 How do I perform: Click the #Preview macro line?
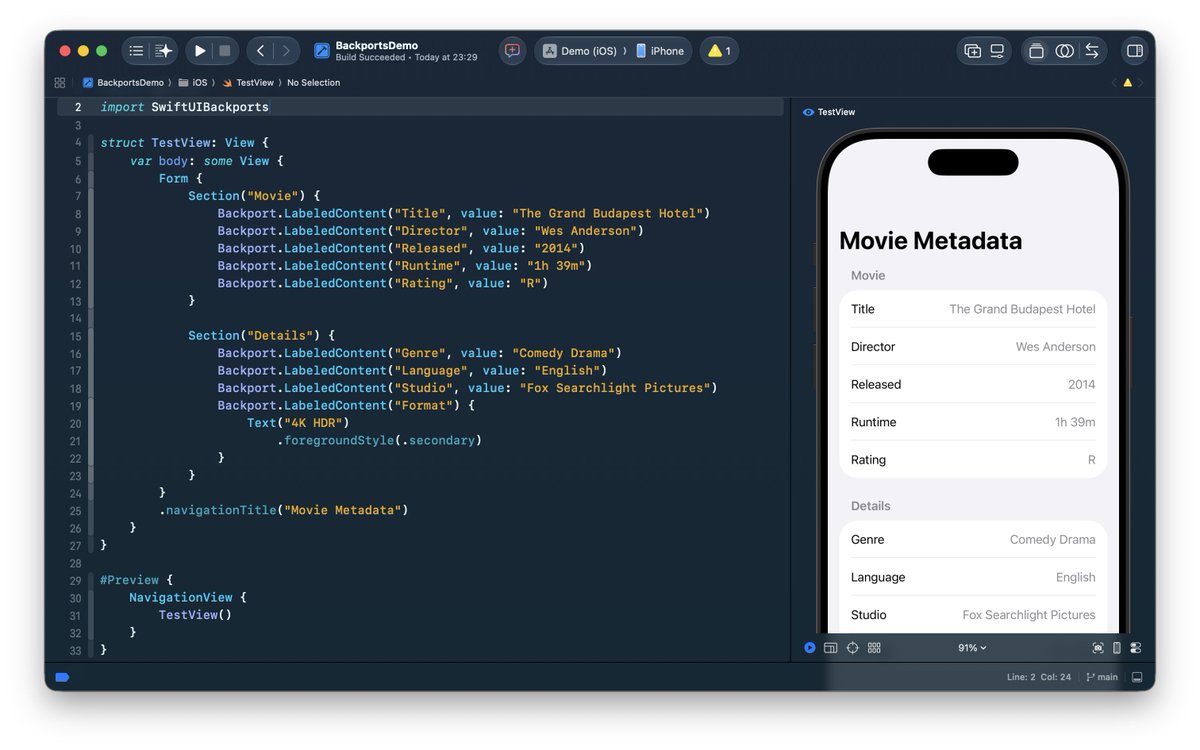137,580
